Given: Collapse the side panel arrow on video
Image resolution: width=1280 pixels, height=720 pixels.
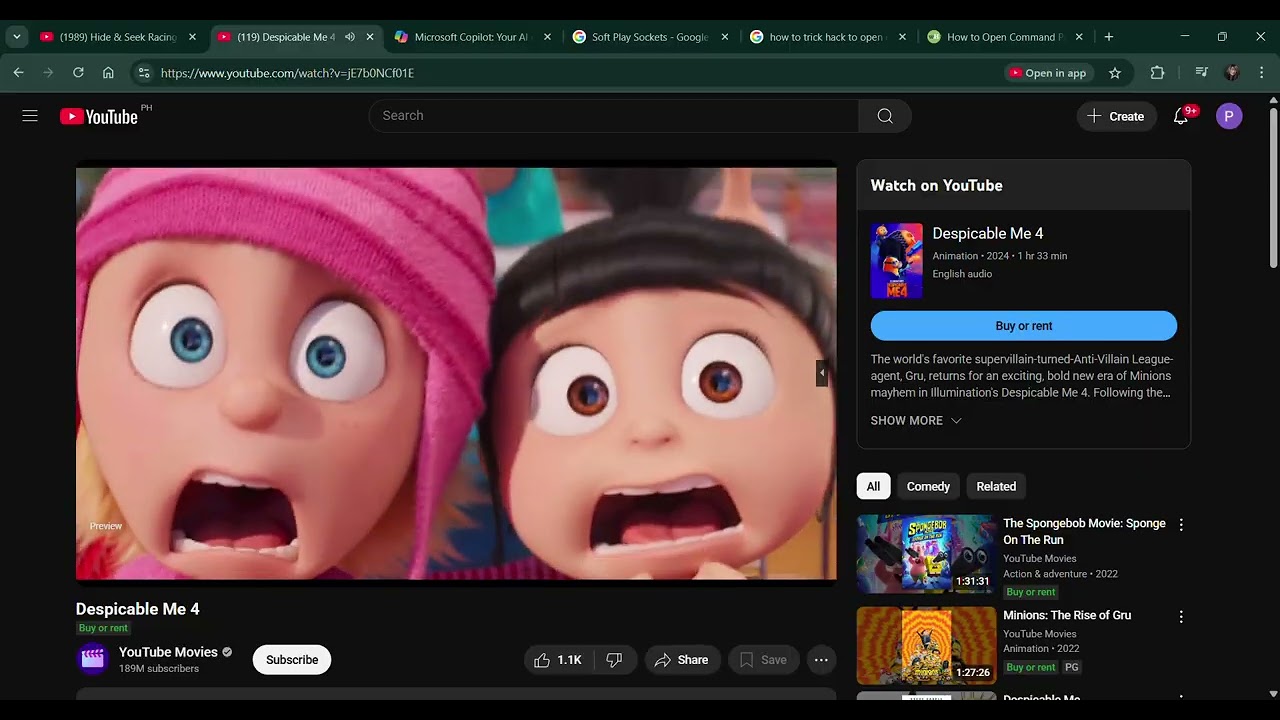Looking at the screenshot, I should click(822, 373).
